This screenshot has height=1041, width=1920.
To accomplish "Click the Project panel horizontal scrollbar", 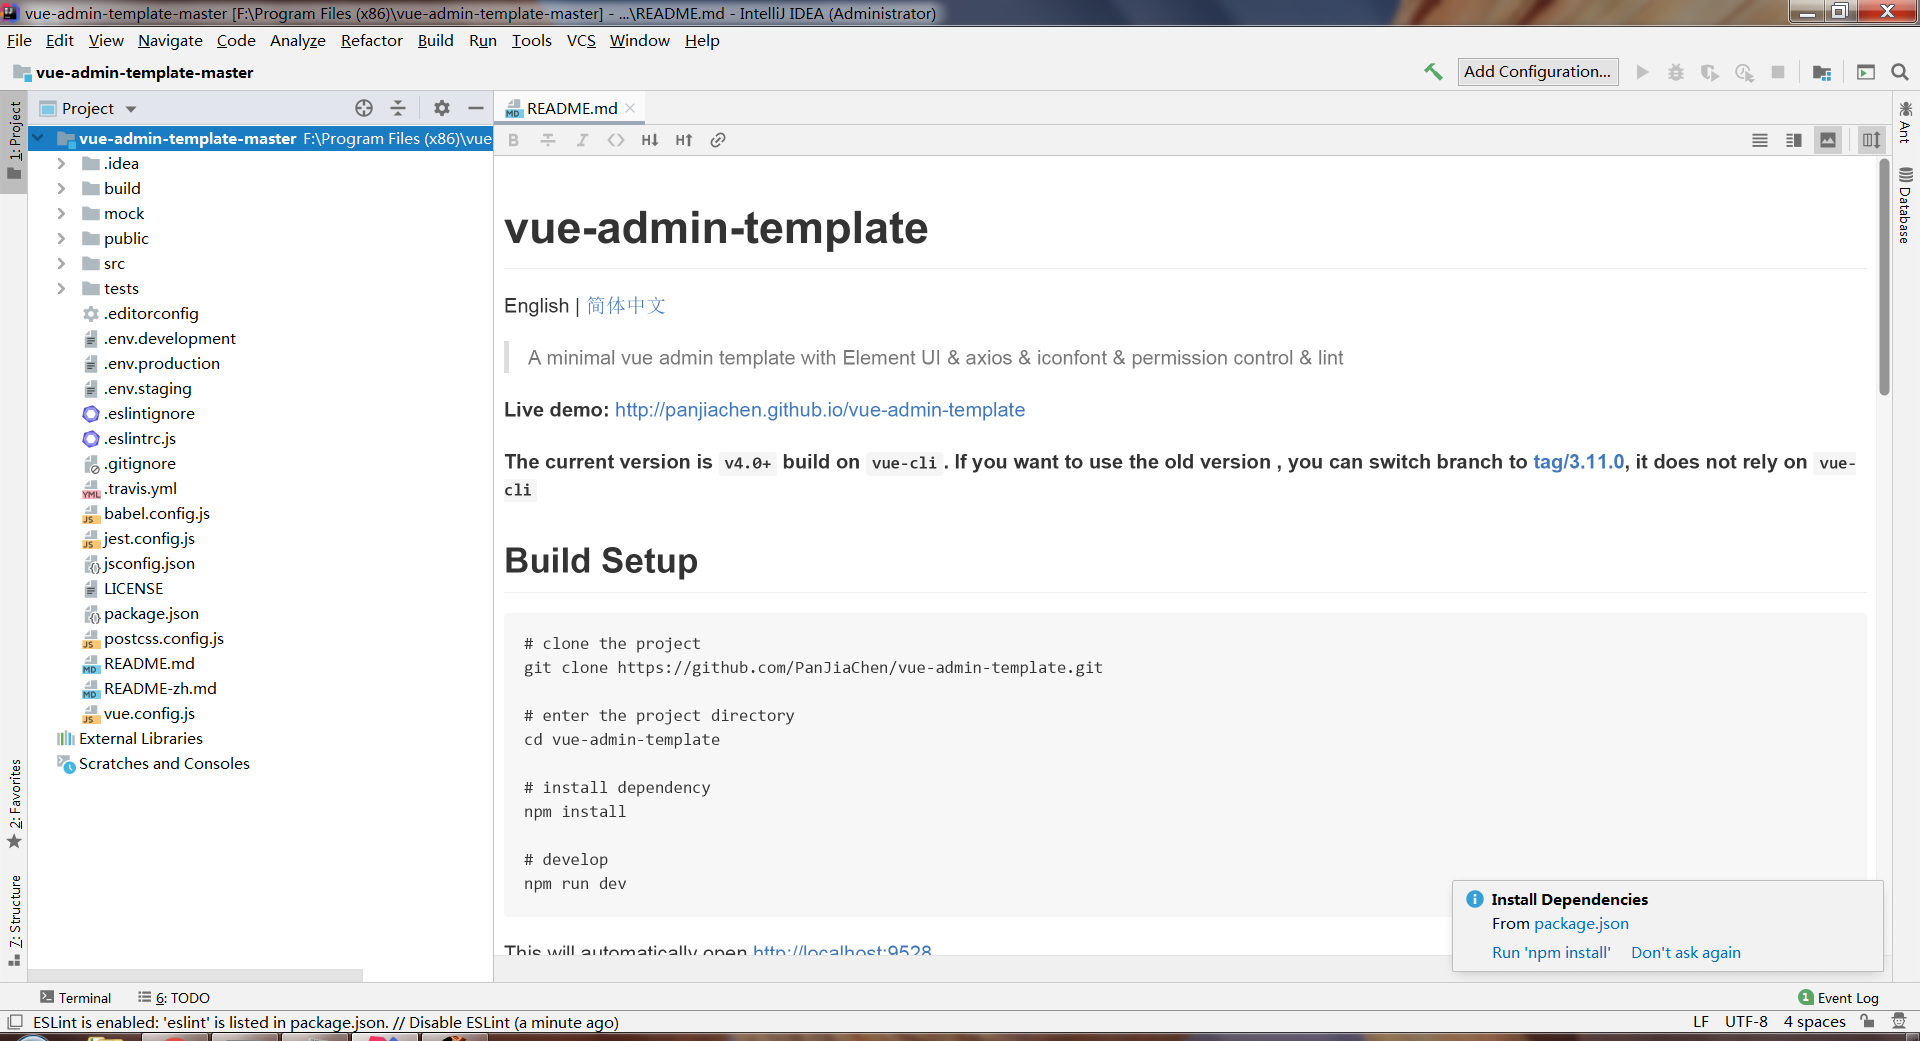I will coord(196,975).
